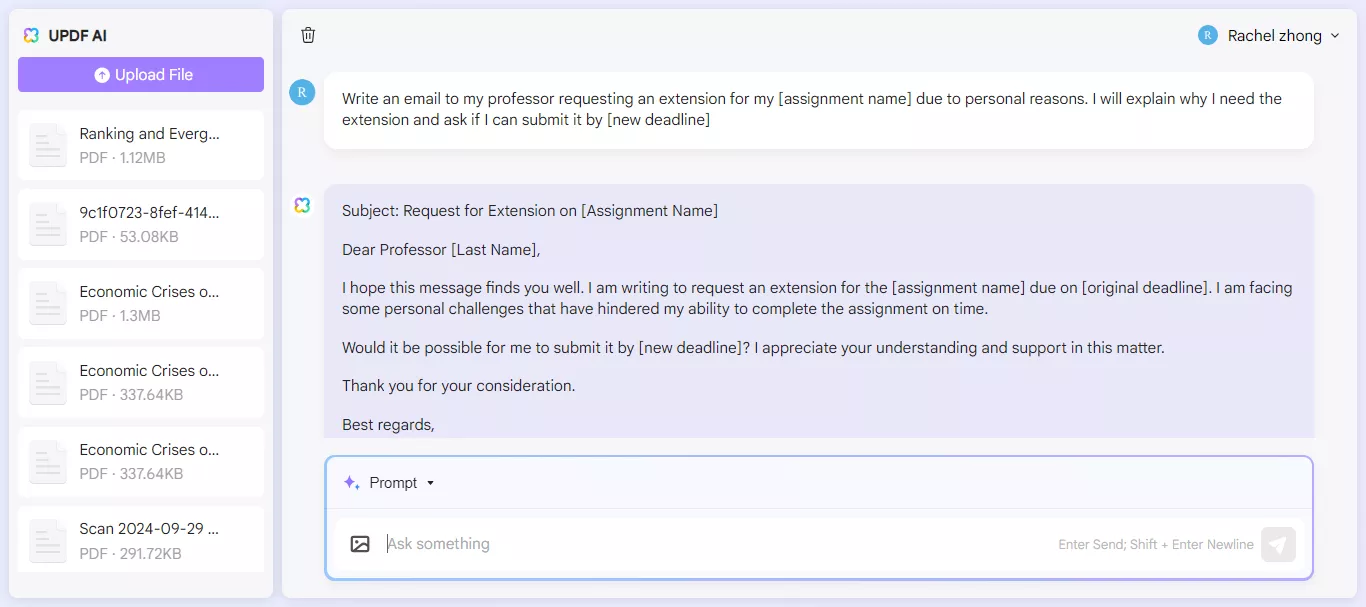Click the sparkle icon beside Prompt
Image resolution: width=1366 pixels, height=607 pixels.
(351, 482)
